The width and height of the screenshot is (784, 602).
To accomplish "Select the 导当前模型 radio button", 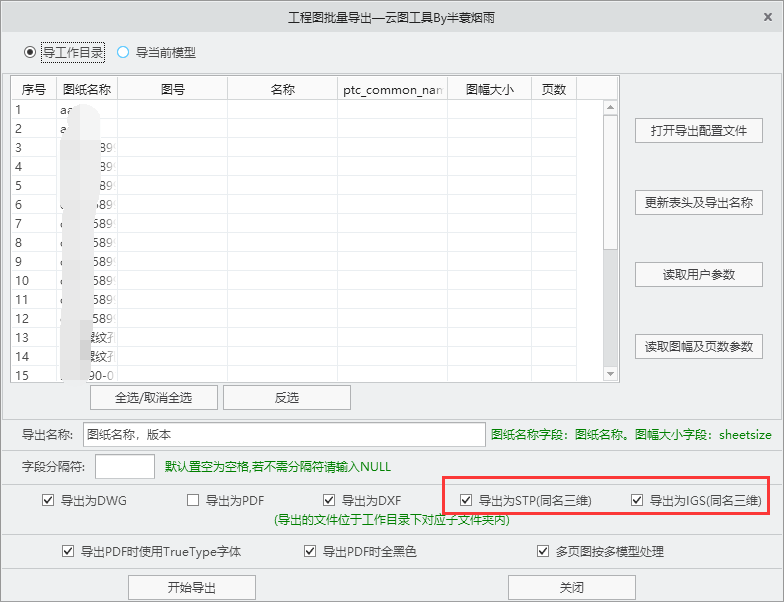I will [x=123, y=52].
